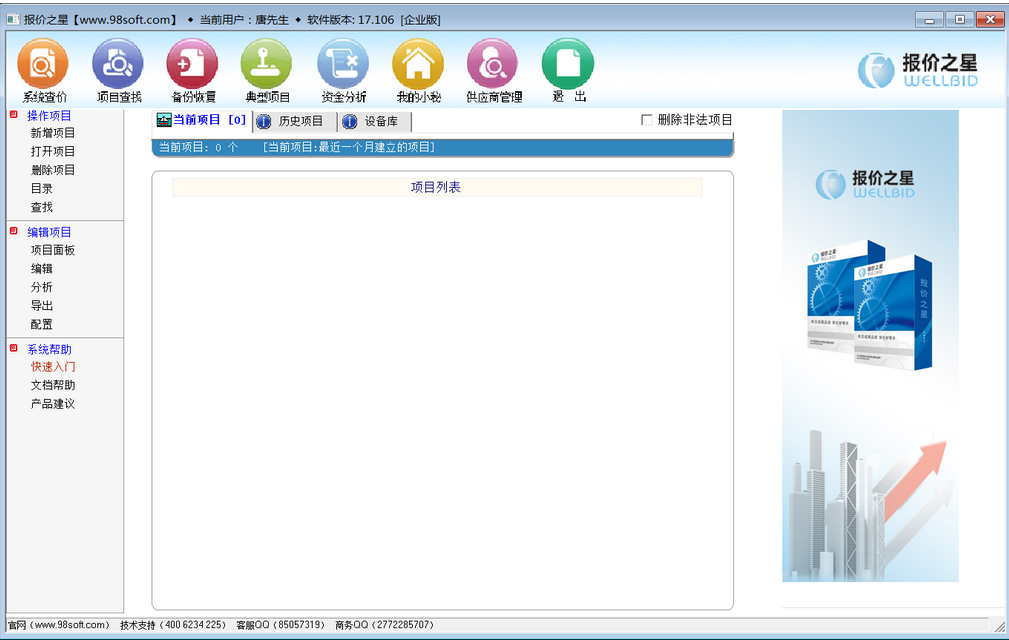This screenshot has height=640, width=1009.
Task: Click the red icon beside 编辑项目
Action: (14, 231)
